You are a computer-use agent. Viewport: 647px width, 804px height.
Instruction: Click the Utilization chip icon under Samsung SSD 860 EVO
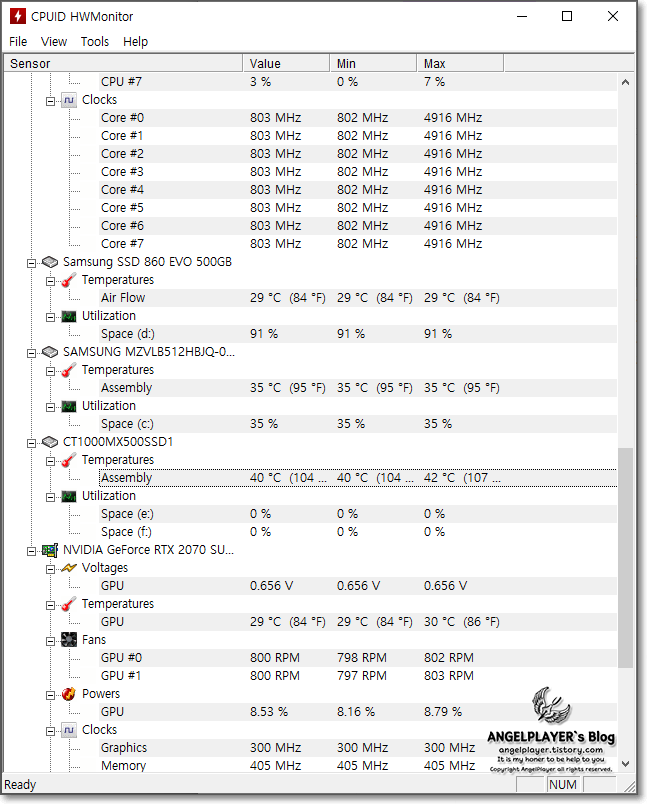click(x=69, y=316)
